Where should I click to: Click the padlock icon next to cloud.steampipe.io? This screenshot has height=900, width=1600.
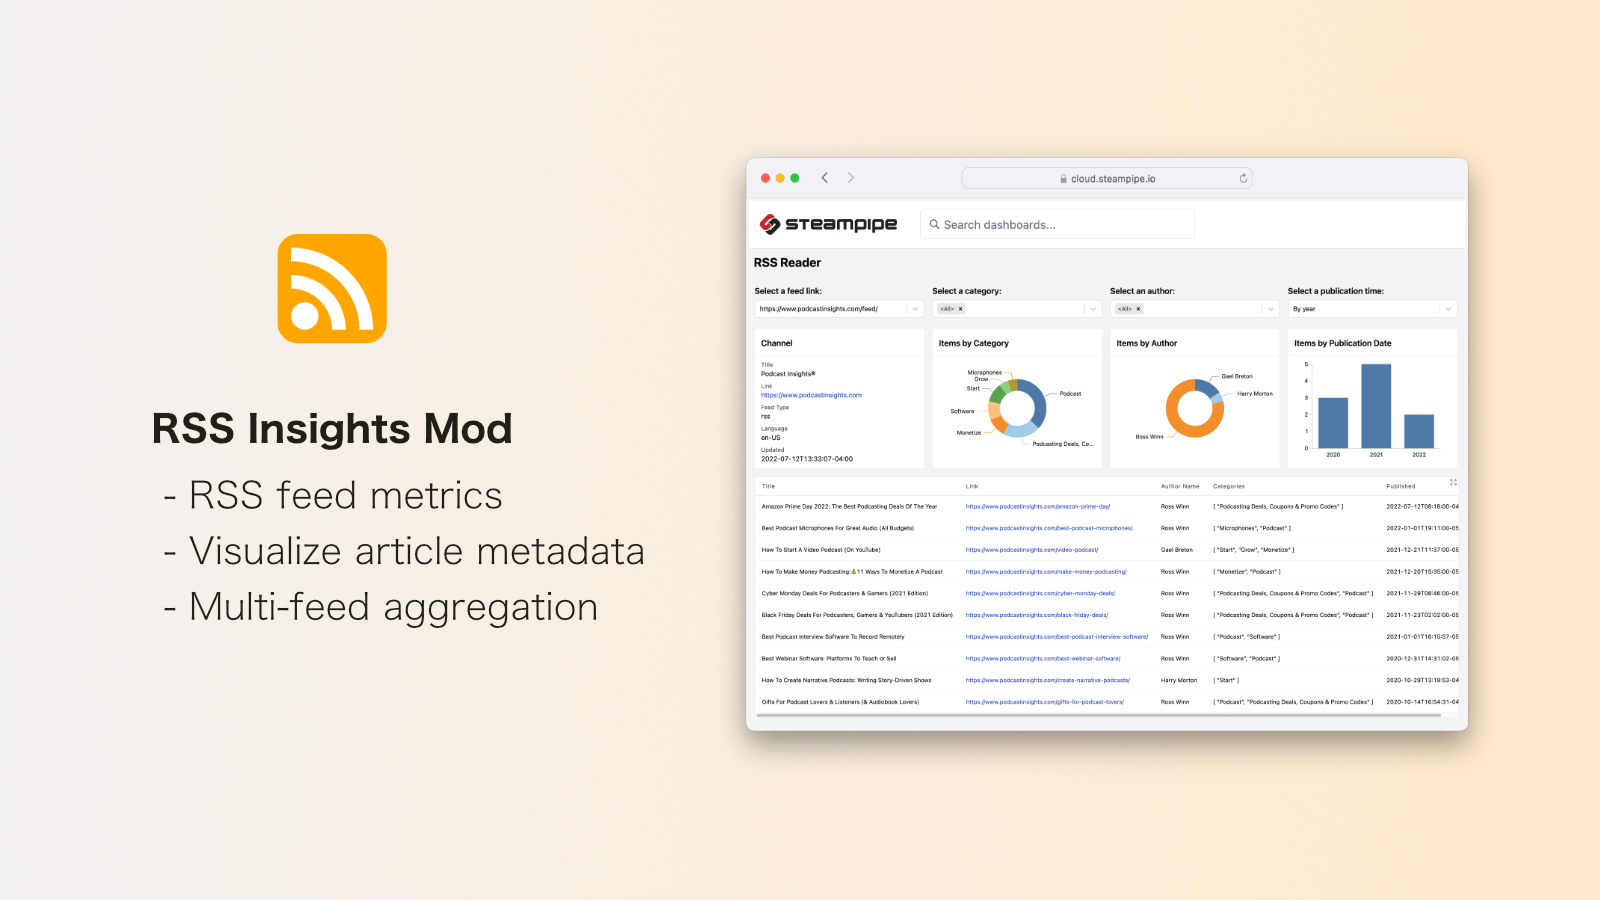click(x=1062, y=178)
